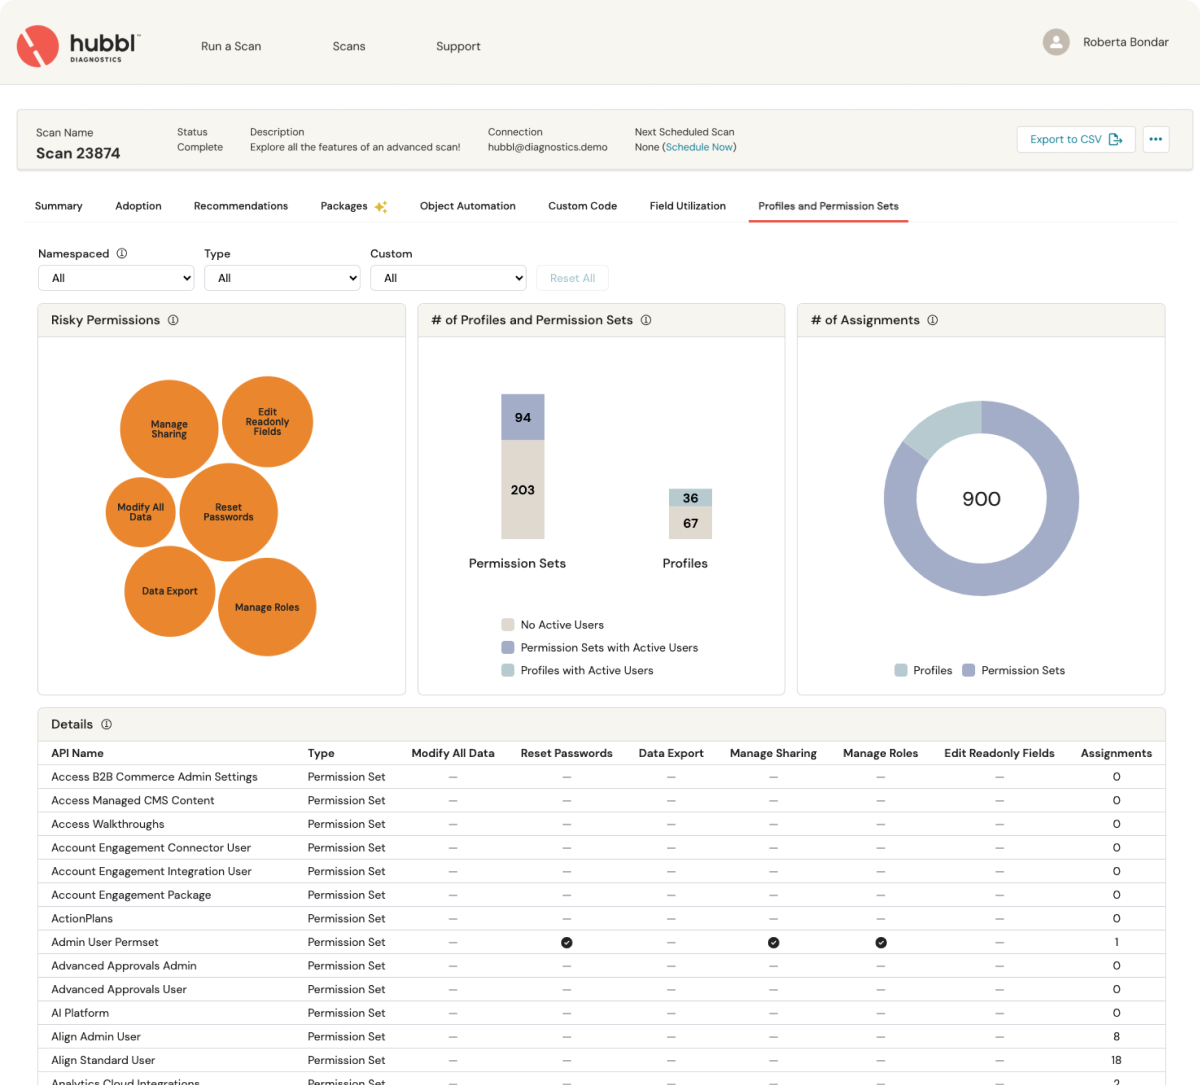Image resolution: width=1200 pixels, height=1085 pixels.
Task: Click Account Engagement Package row name
Action: pos(131,895)
